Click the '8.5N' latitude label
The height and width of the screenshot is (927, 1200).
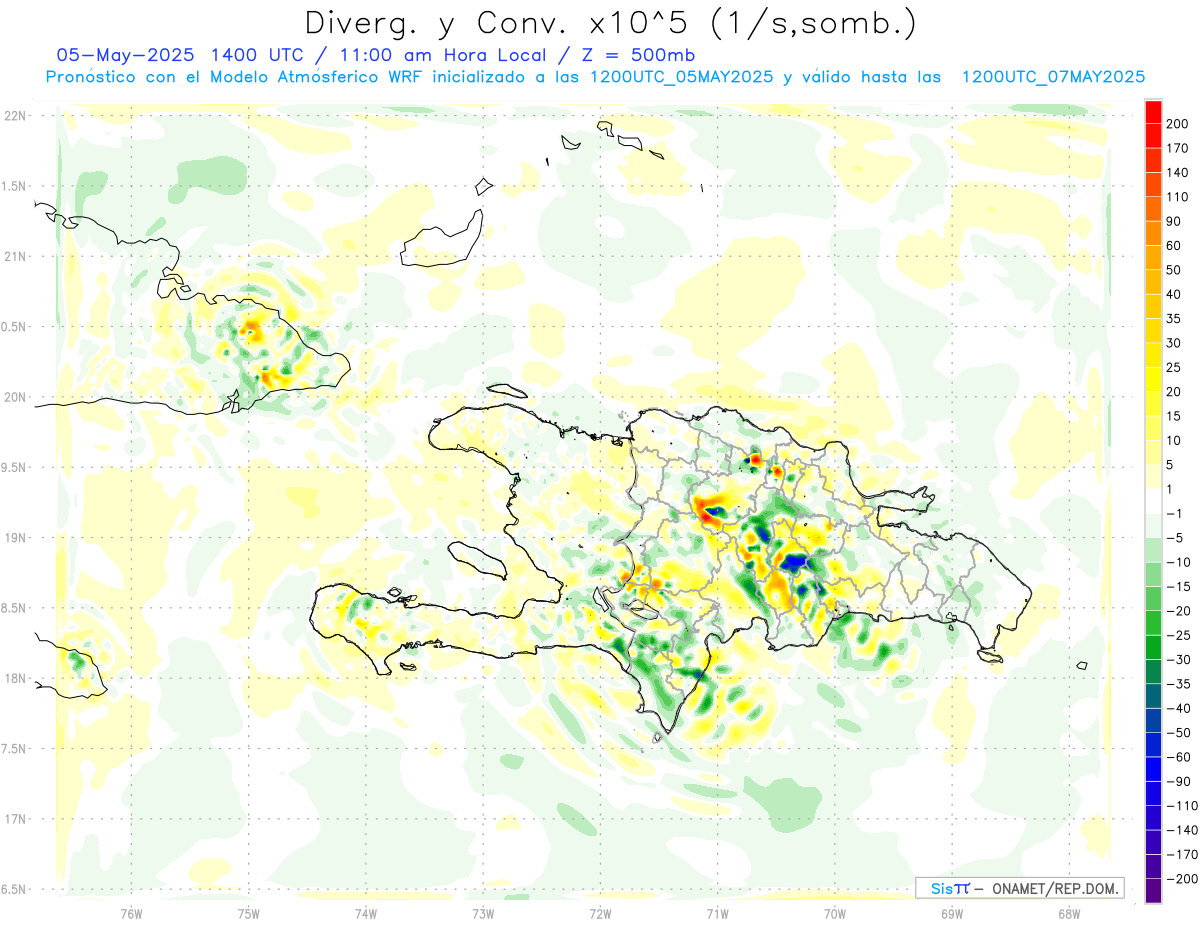15,608
